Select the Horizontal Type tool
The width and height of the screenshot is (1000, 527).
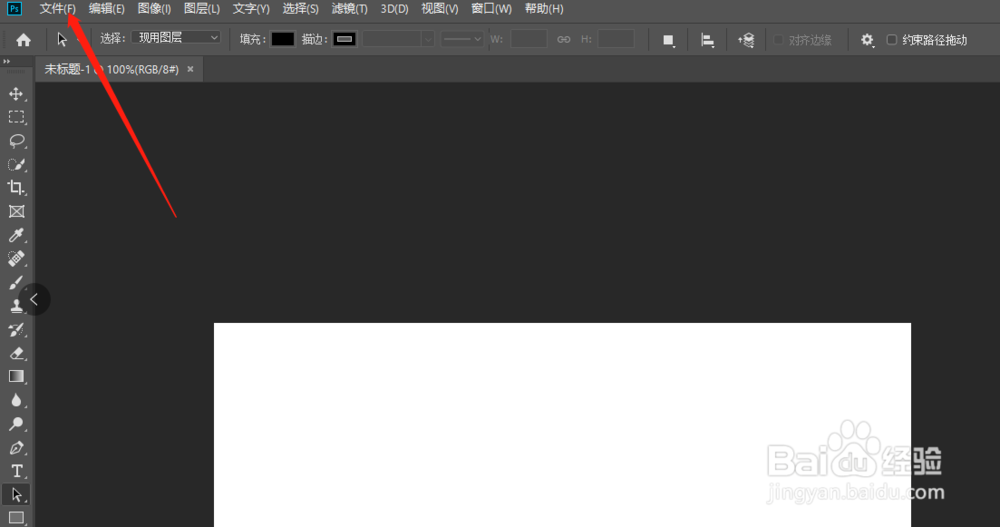(x=16, y=471)
